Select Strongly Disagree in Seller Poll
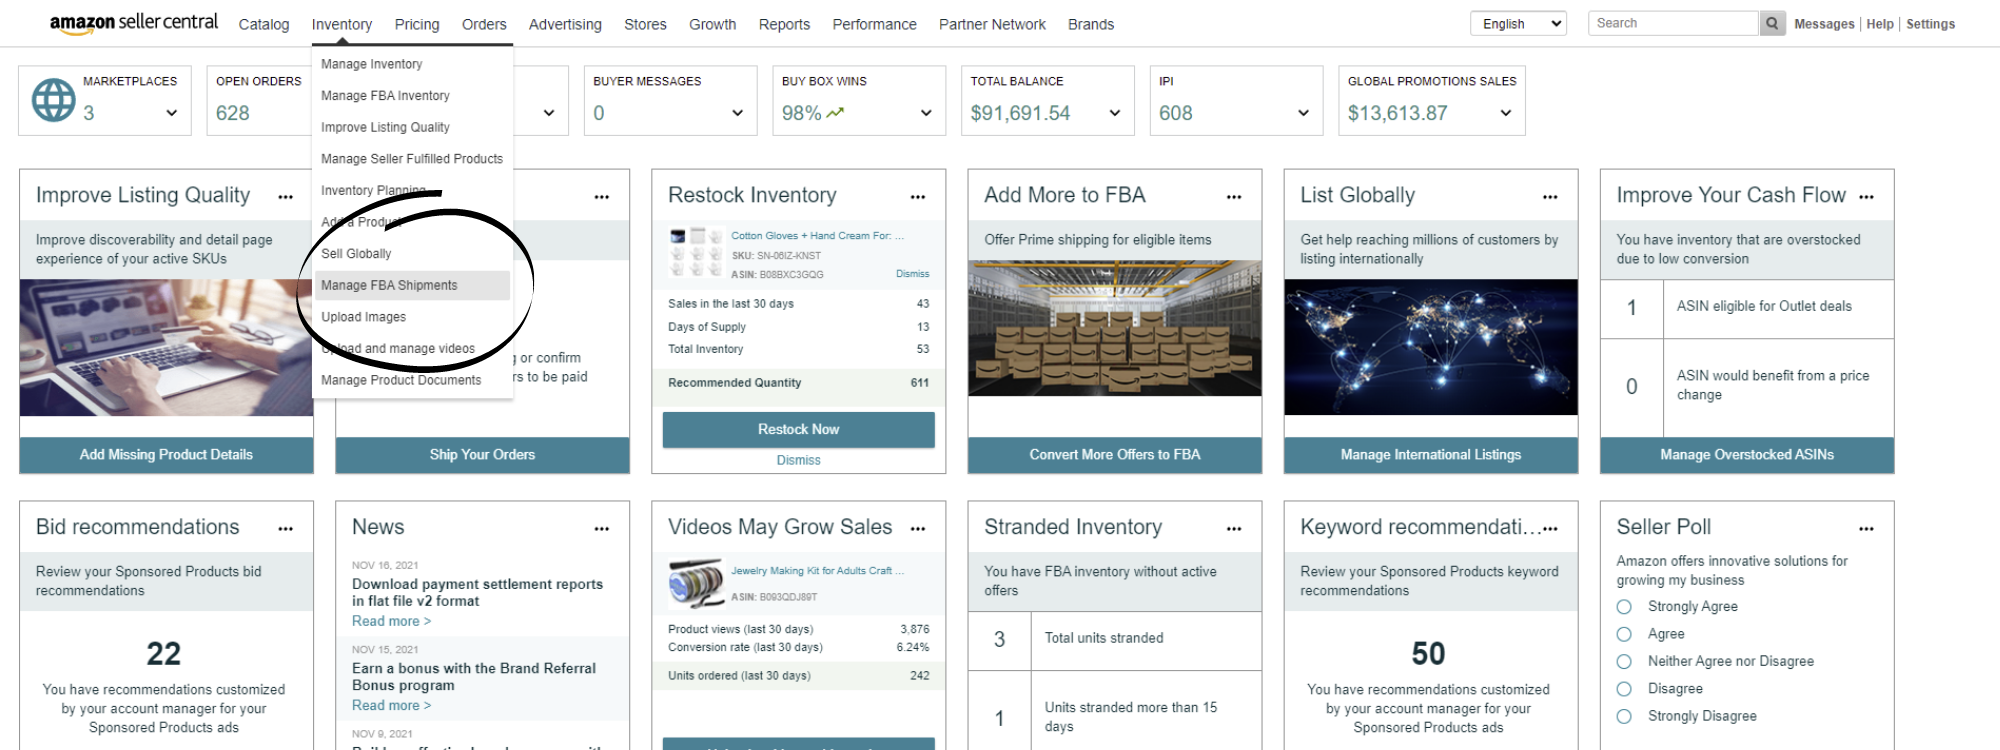Viewport: 2000px width, 750px height. pos(1624,717)
